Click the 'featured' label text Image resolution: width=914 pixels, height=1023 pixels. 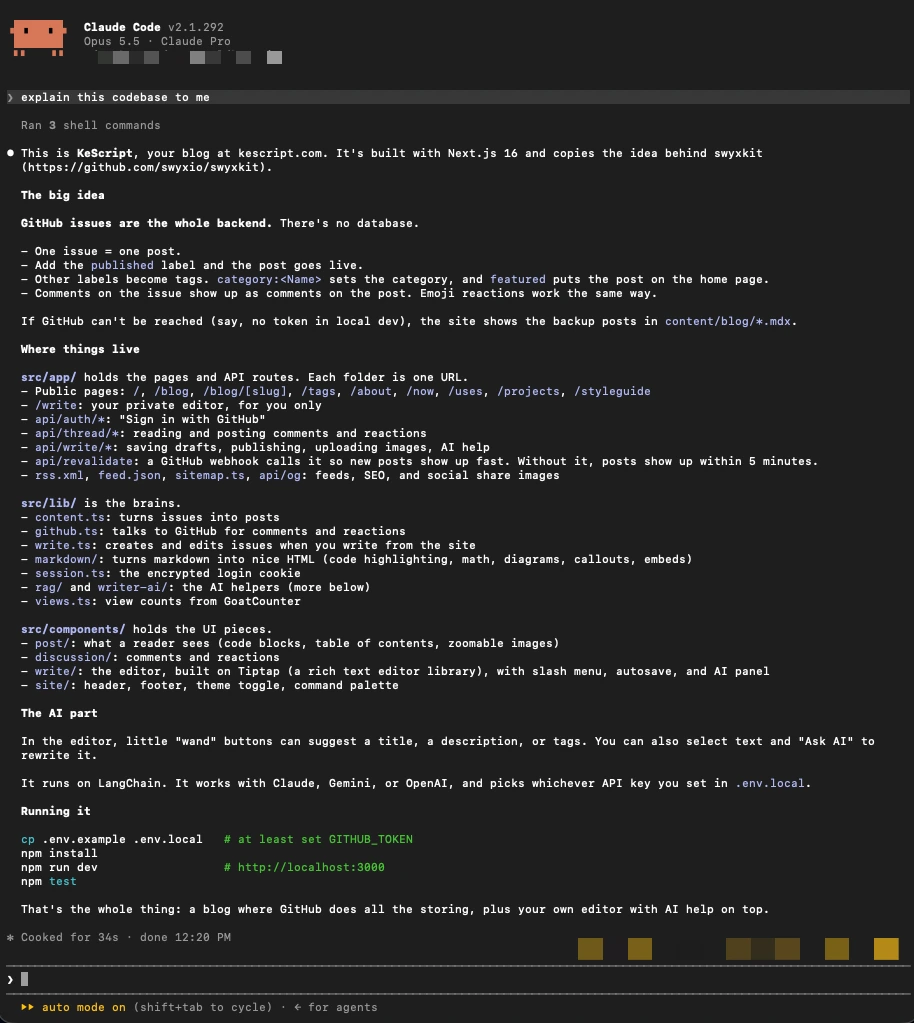(x=518, y=279)
